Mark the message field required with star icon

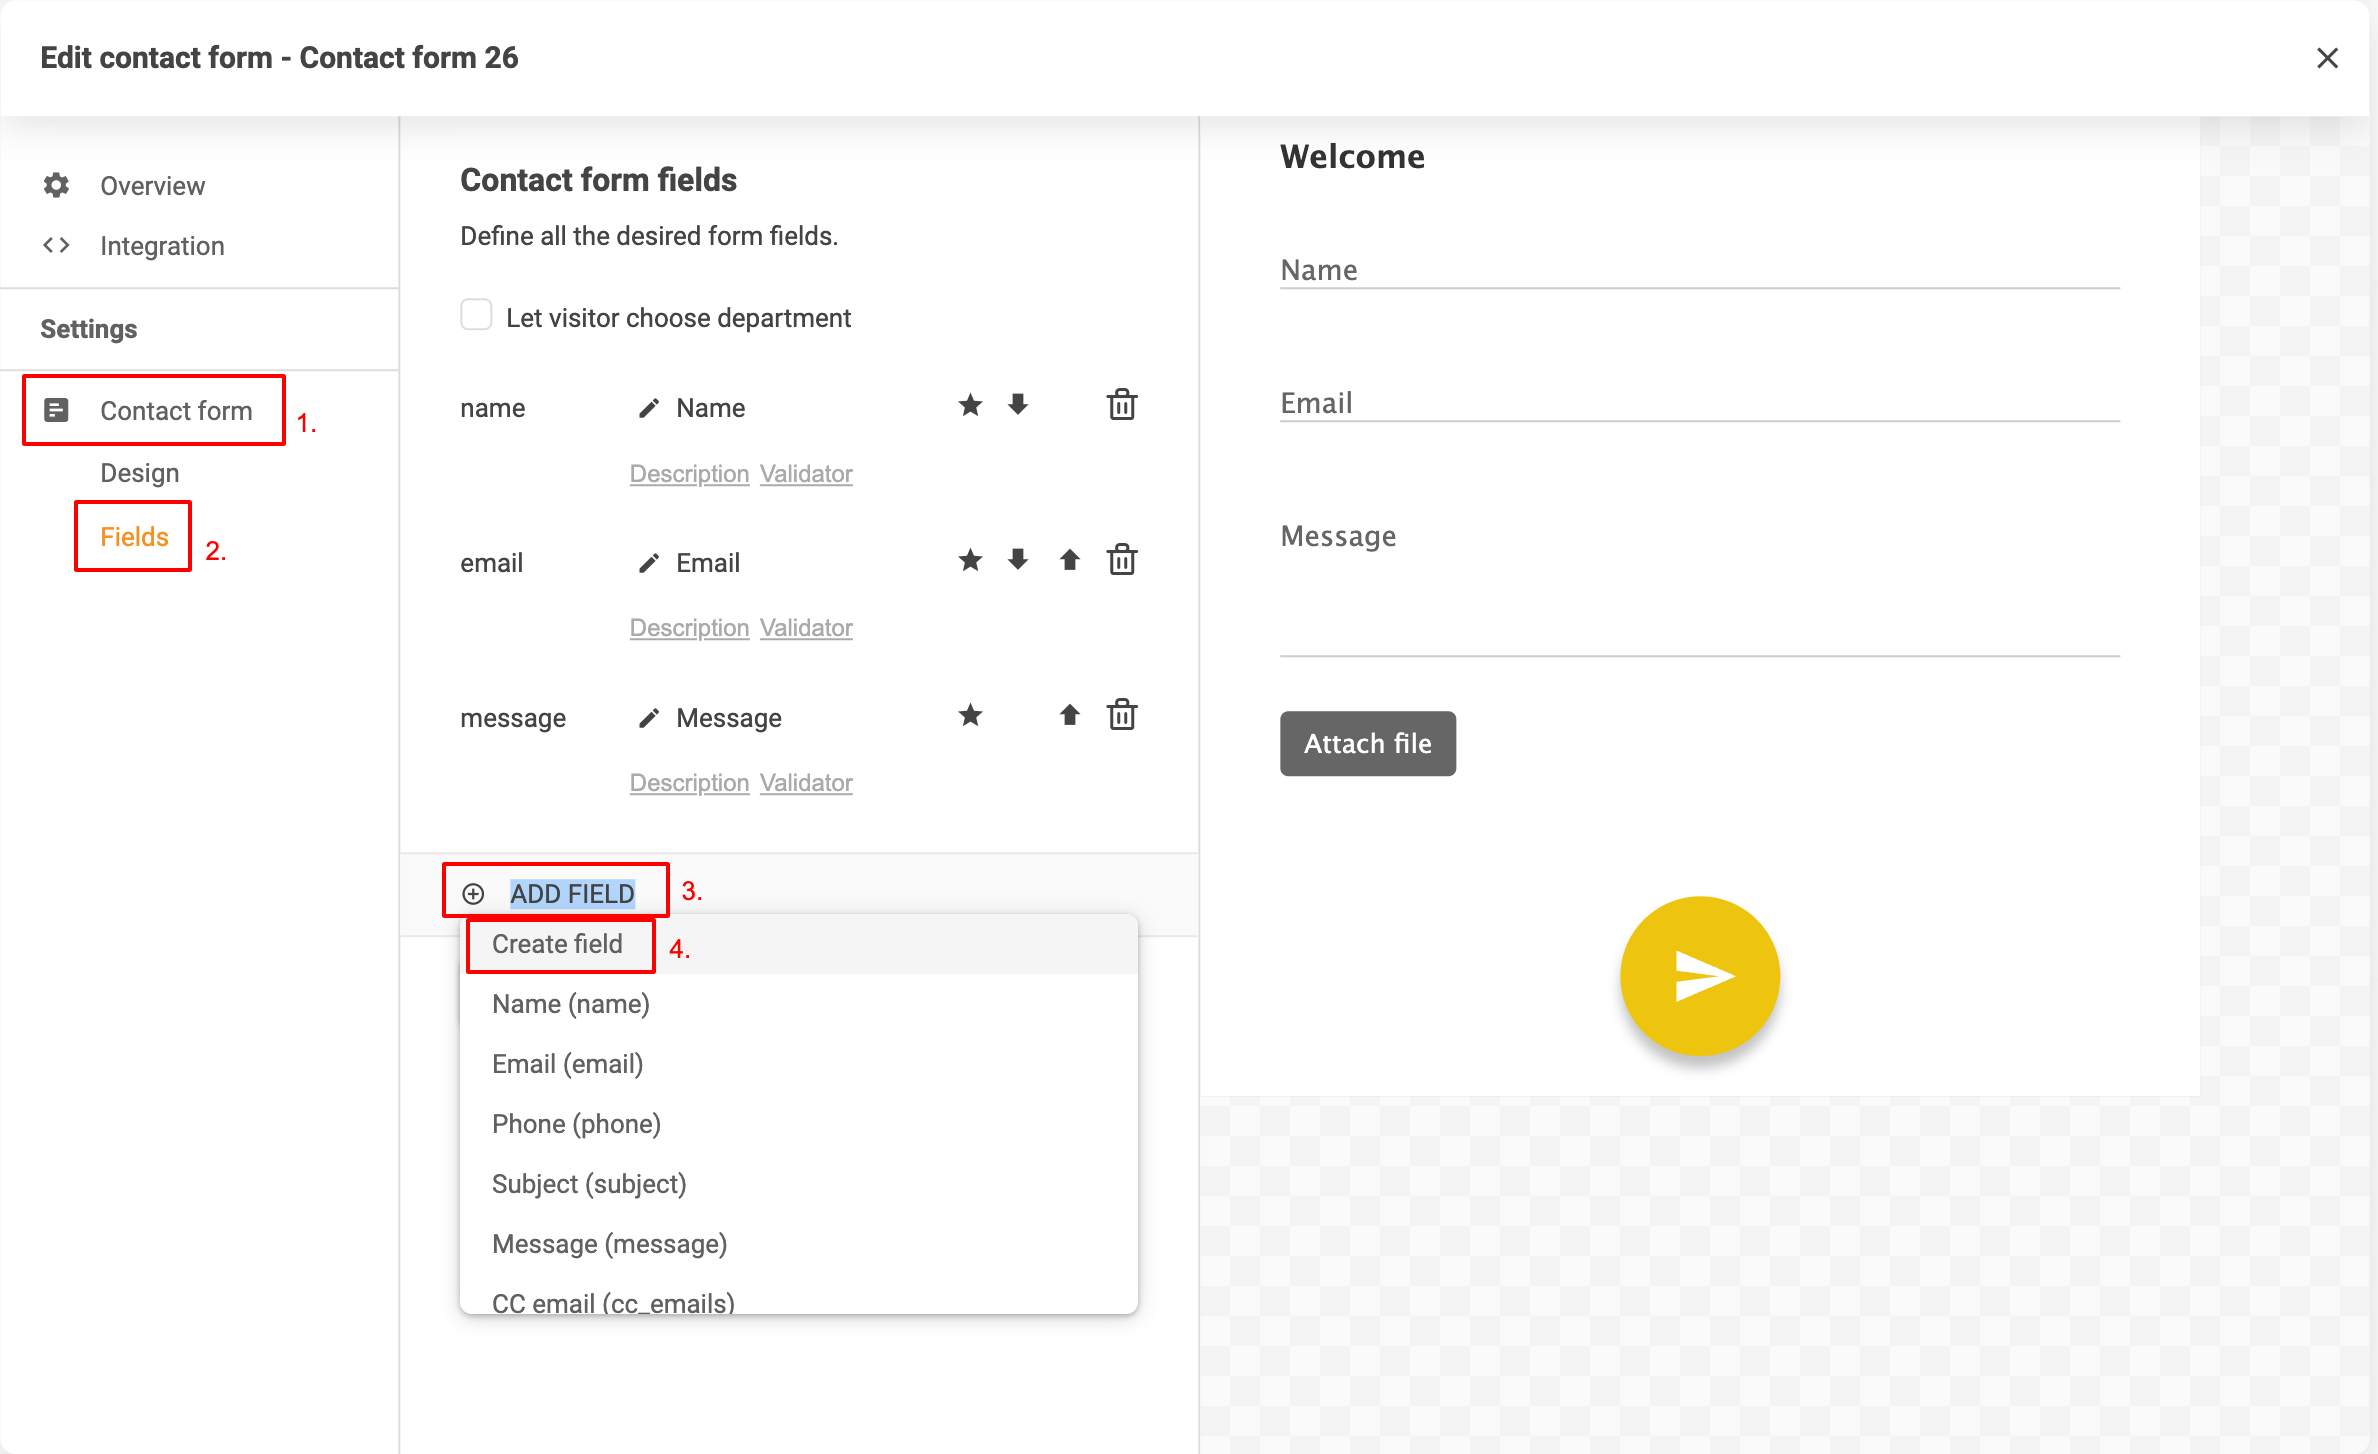[x=969, y=715]
